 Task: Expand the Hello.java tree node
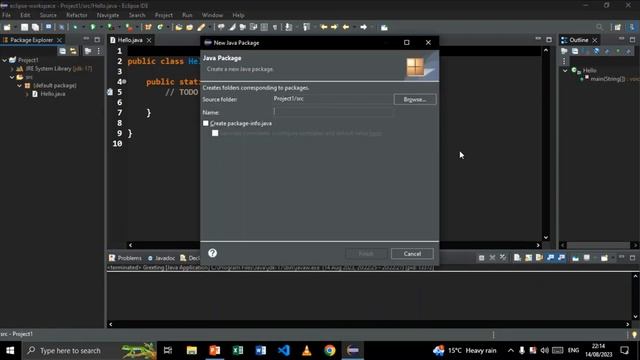click(27, 94)
